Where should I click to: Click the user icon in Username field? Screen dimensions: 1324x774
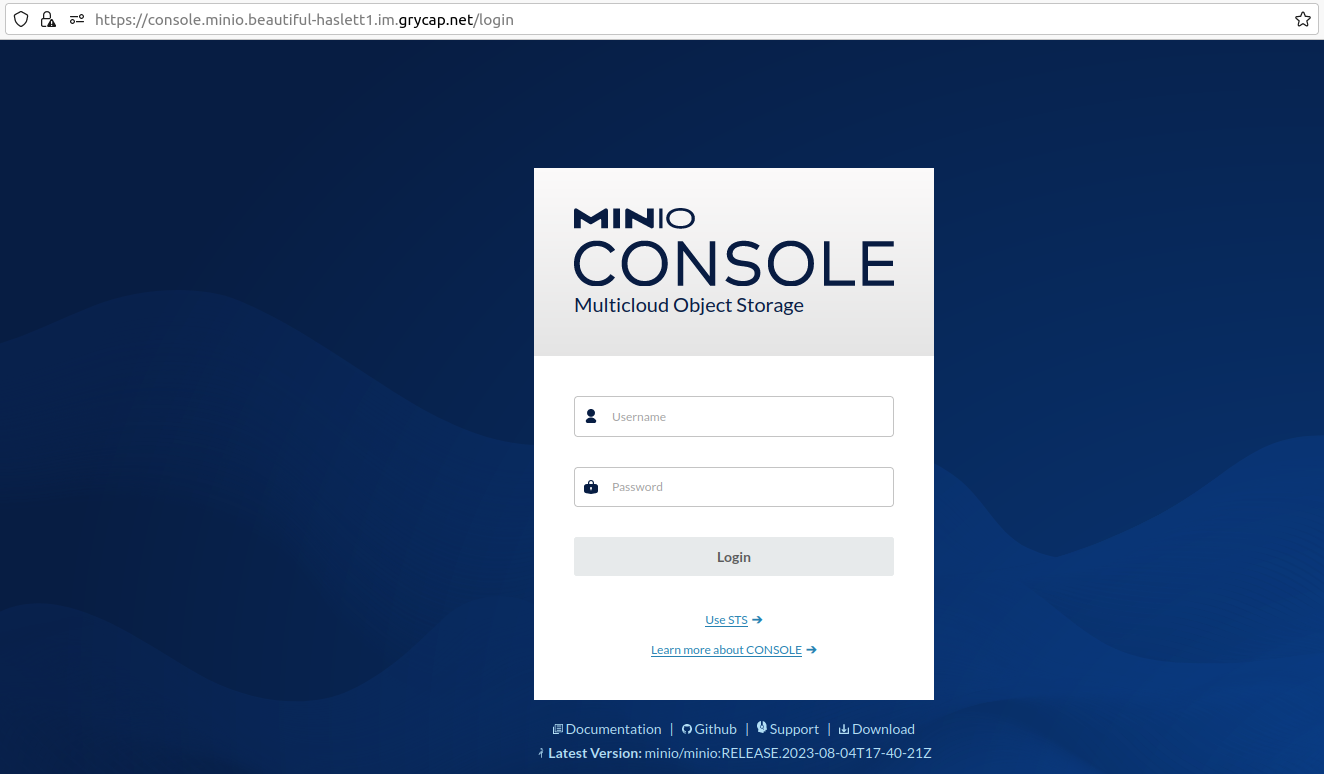pos(591,416)
